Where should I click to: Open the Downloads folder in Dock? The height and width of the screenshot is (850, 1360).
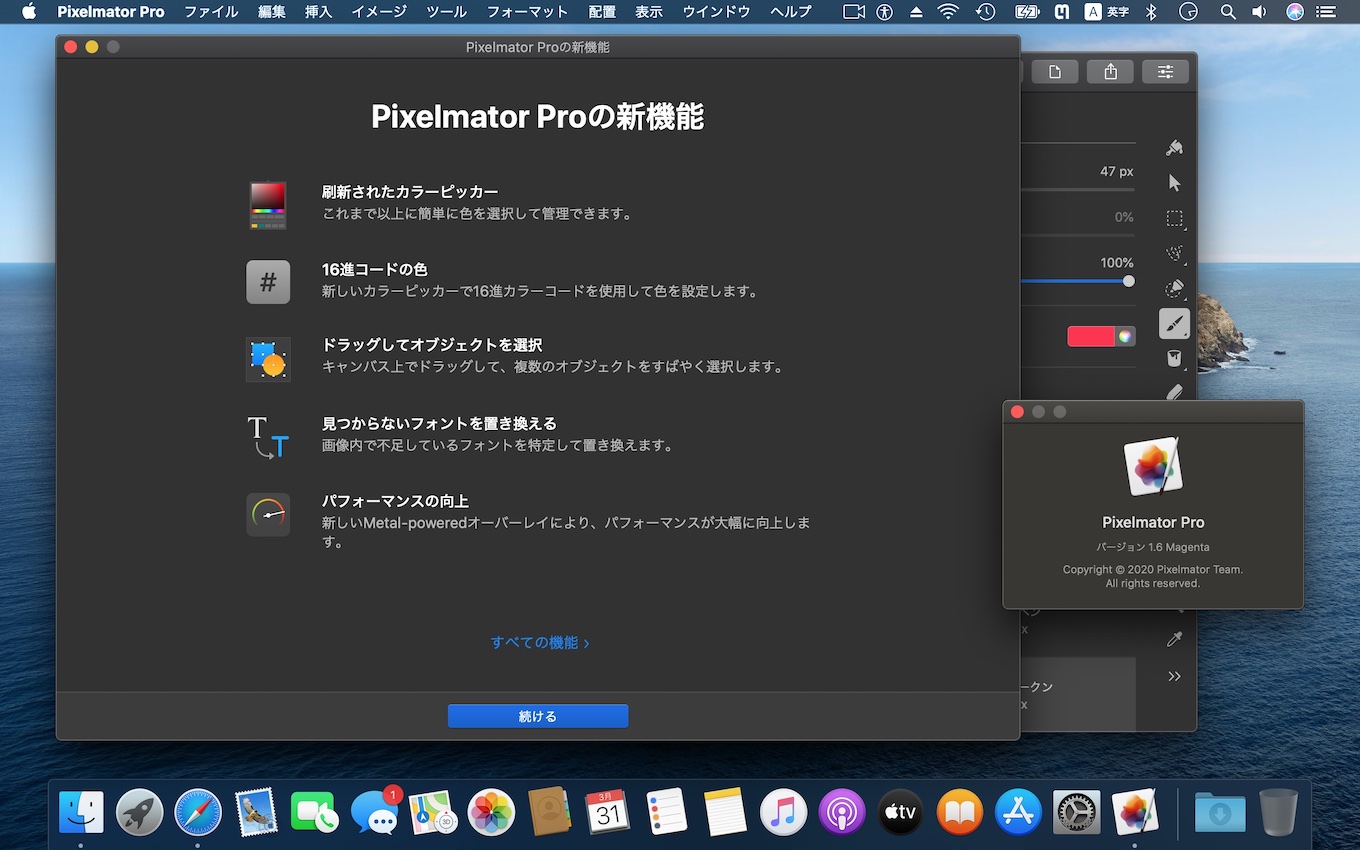coord(1220,812)
